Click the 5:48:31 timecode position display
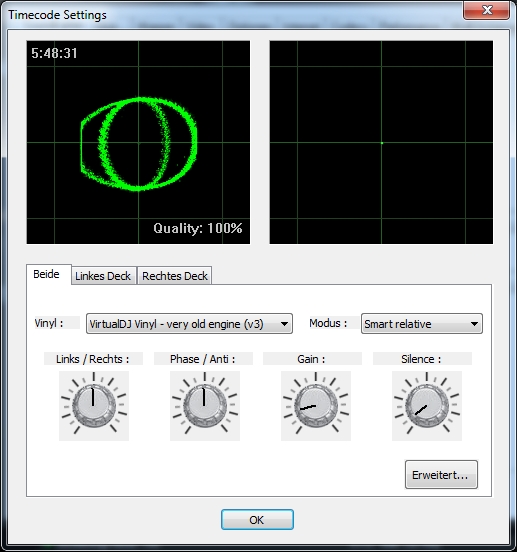 tap(54, 53)
